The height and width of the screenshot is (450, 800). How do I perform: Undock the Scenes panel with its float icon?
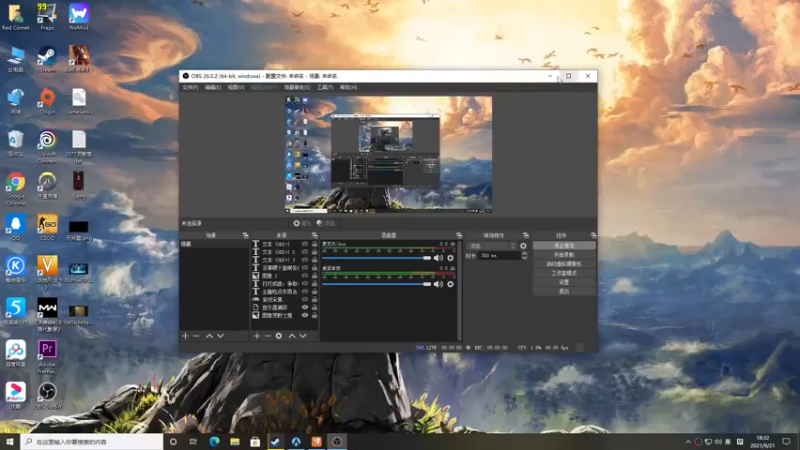(x=245, y=235)
